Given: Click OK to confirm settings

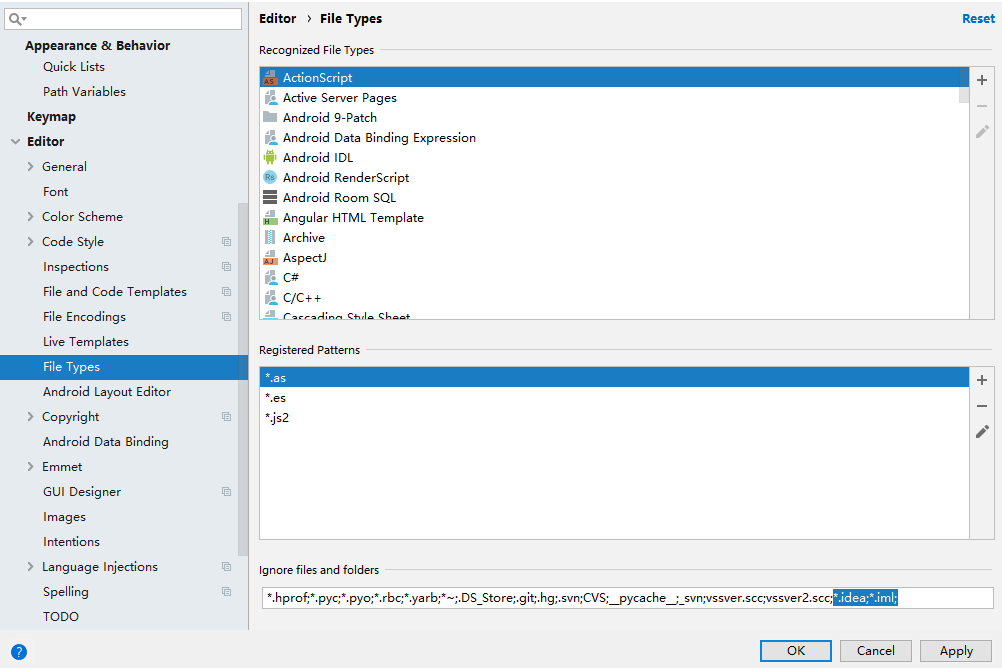Looking at the screenshot, I should point(796,651).
